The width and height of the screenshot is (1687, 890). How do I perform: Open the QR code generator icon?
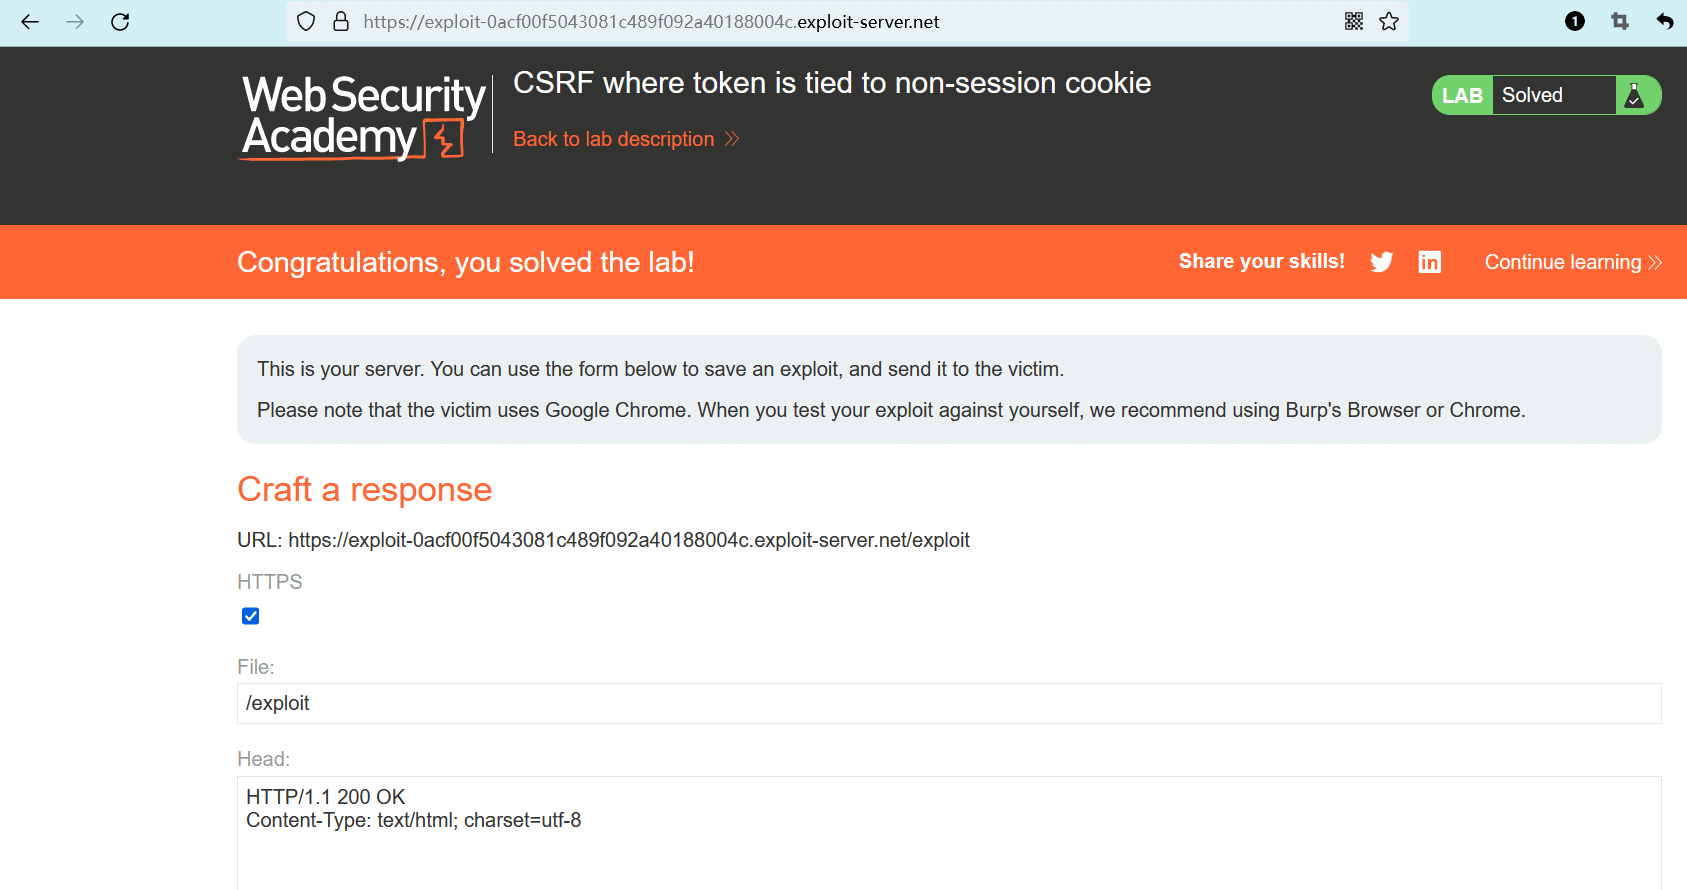coord(1354,22)
